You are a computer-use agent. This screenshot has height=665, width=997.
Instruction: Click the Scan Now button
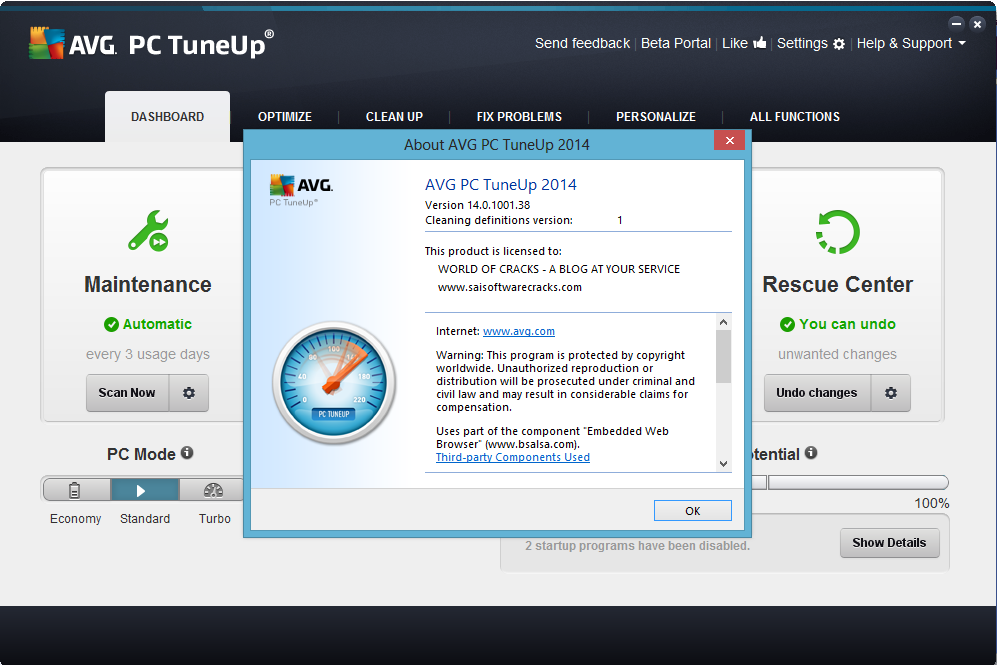coord(127,393)
